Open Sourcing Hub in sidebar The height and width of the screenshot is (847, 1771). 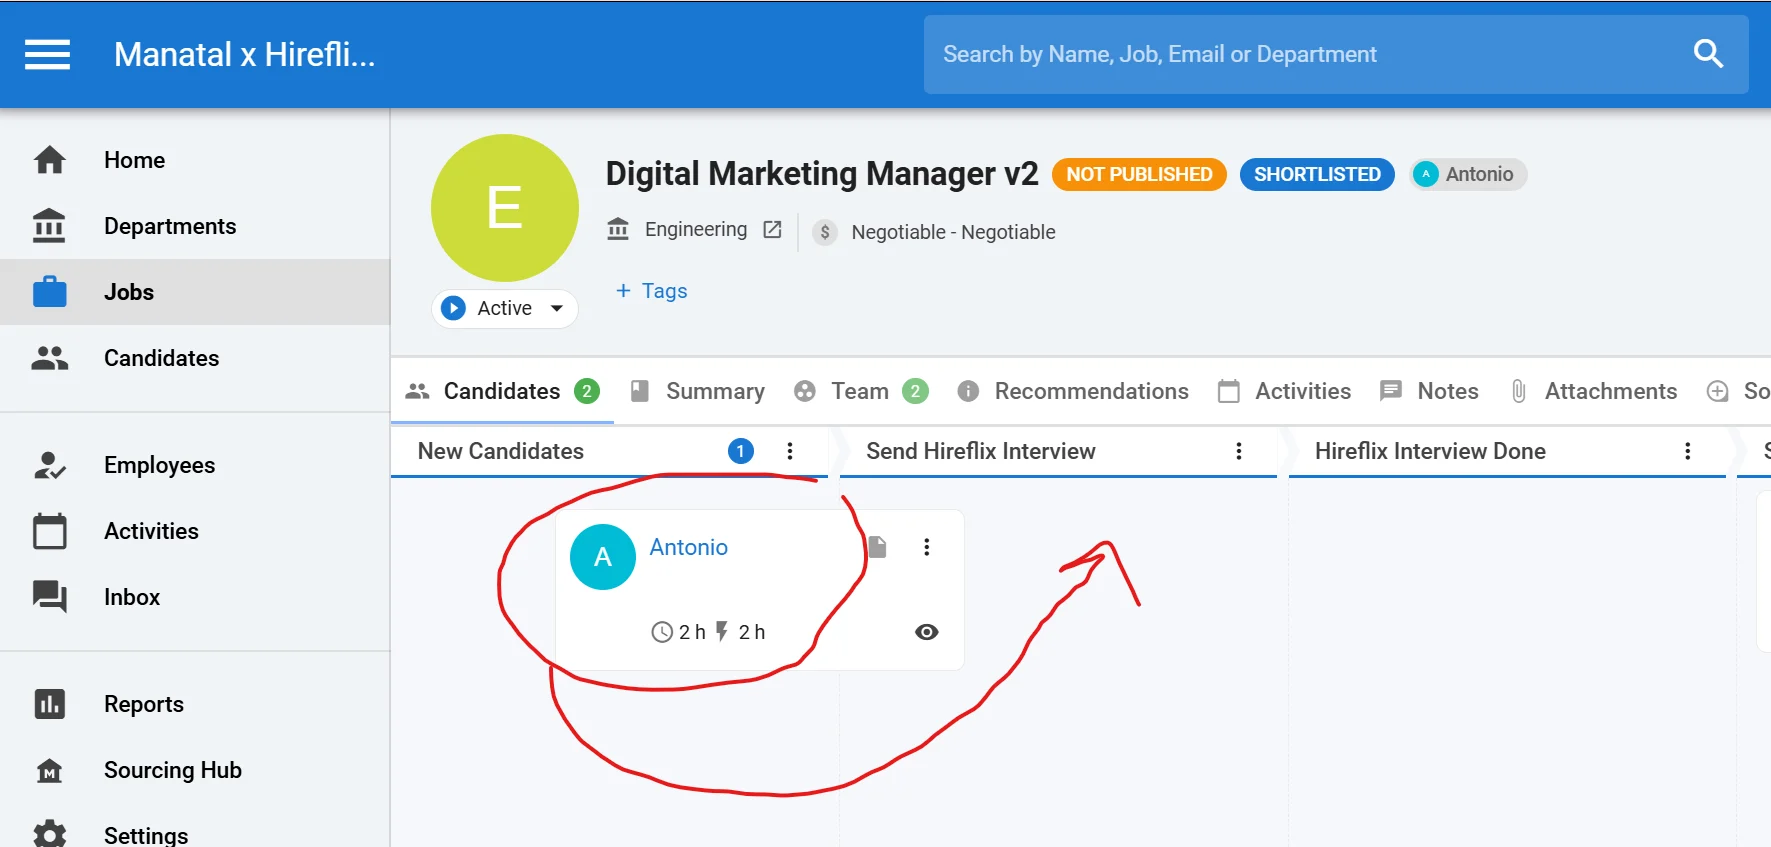pyautogui.click(x=195, y=770)
